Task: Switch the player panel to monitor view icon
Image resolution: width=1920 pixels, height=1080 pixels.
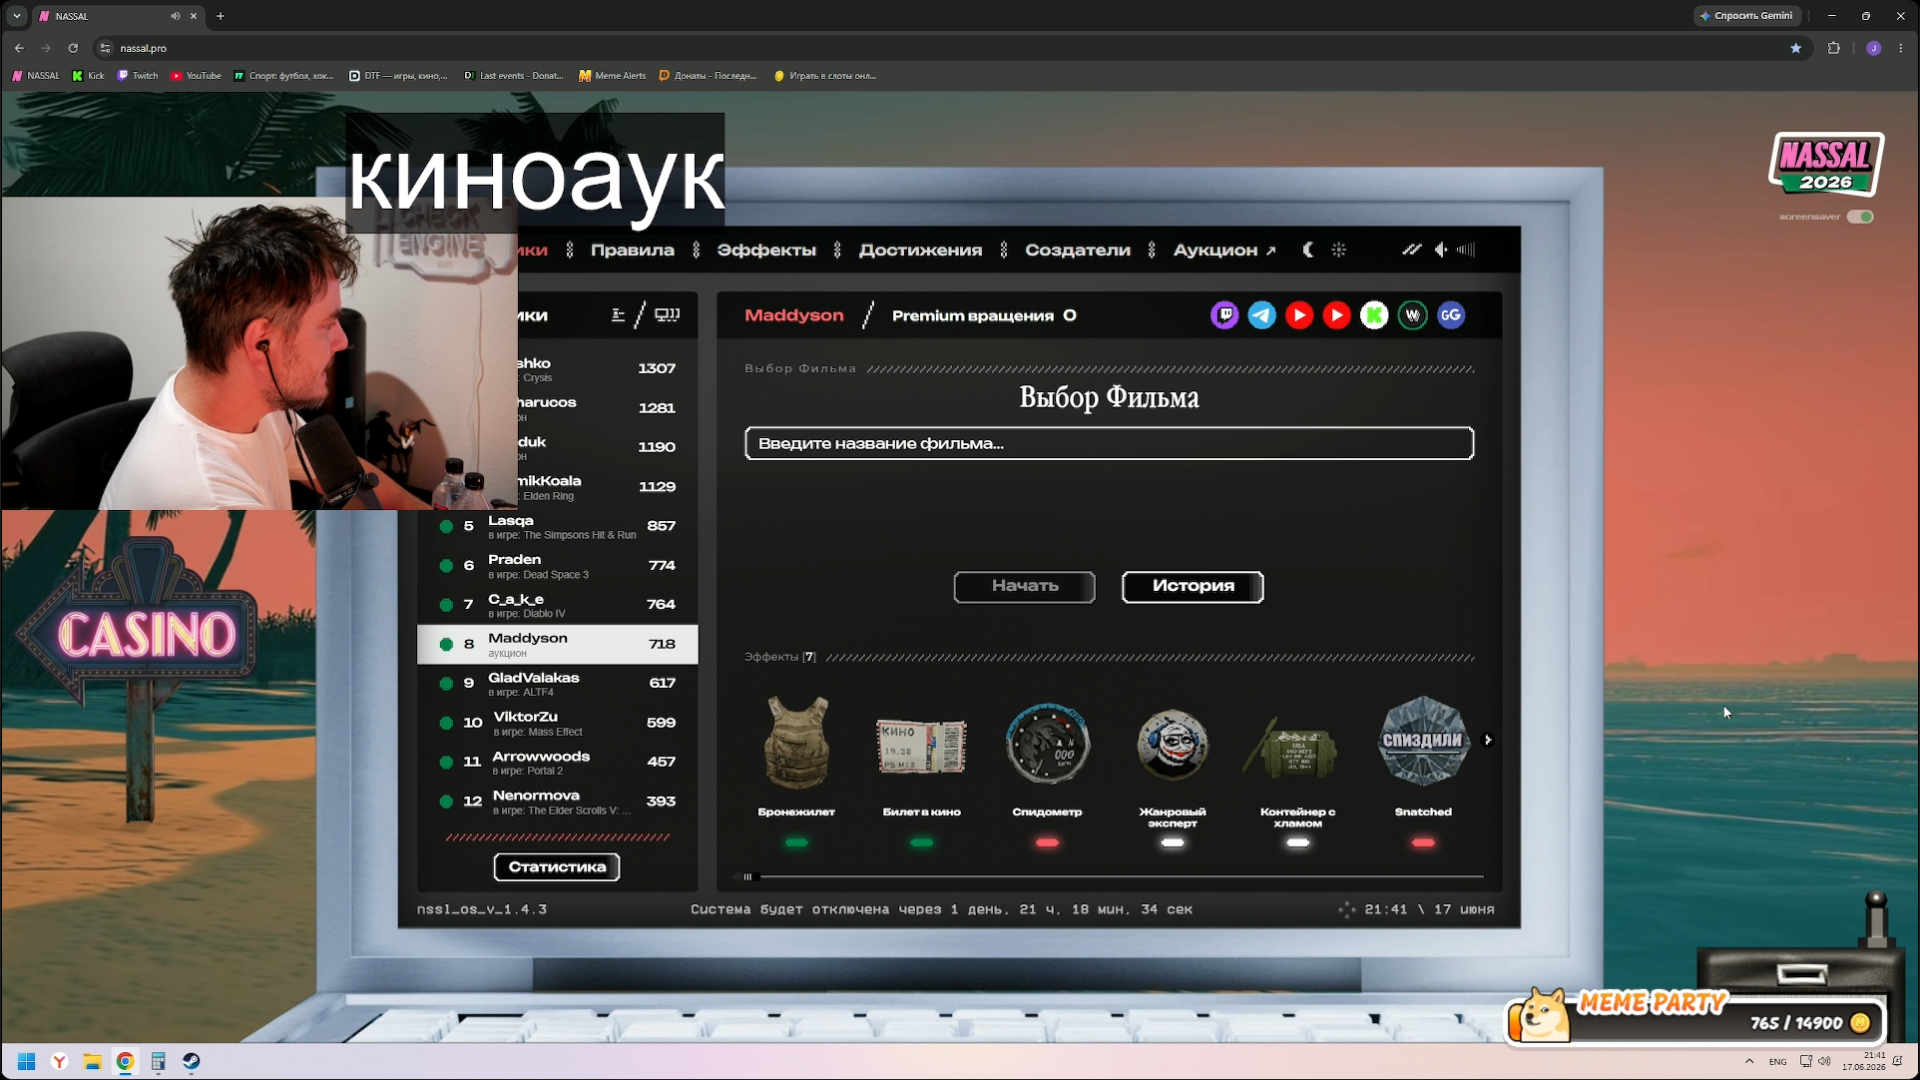Action: (x=667, y=315)
